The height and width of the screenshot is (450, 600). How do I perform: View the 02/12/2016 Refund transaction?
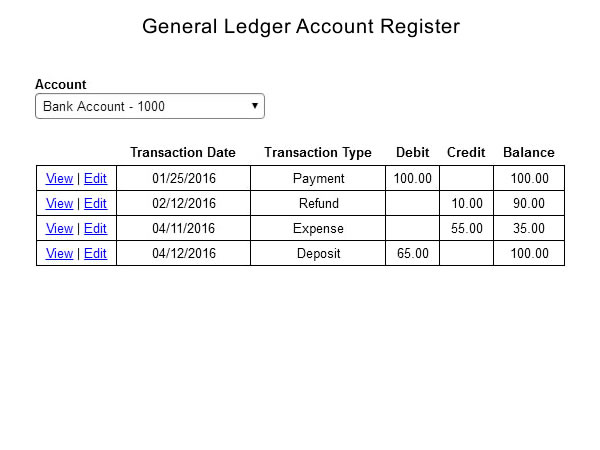tap(59, 203)
